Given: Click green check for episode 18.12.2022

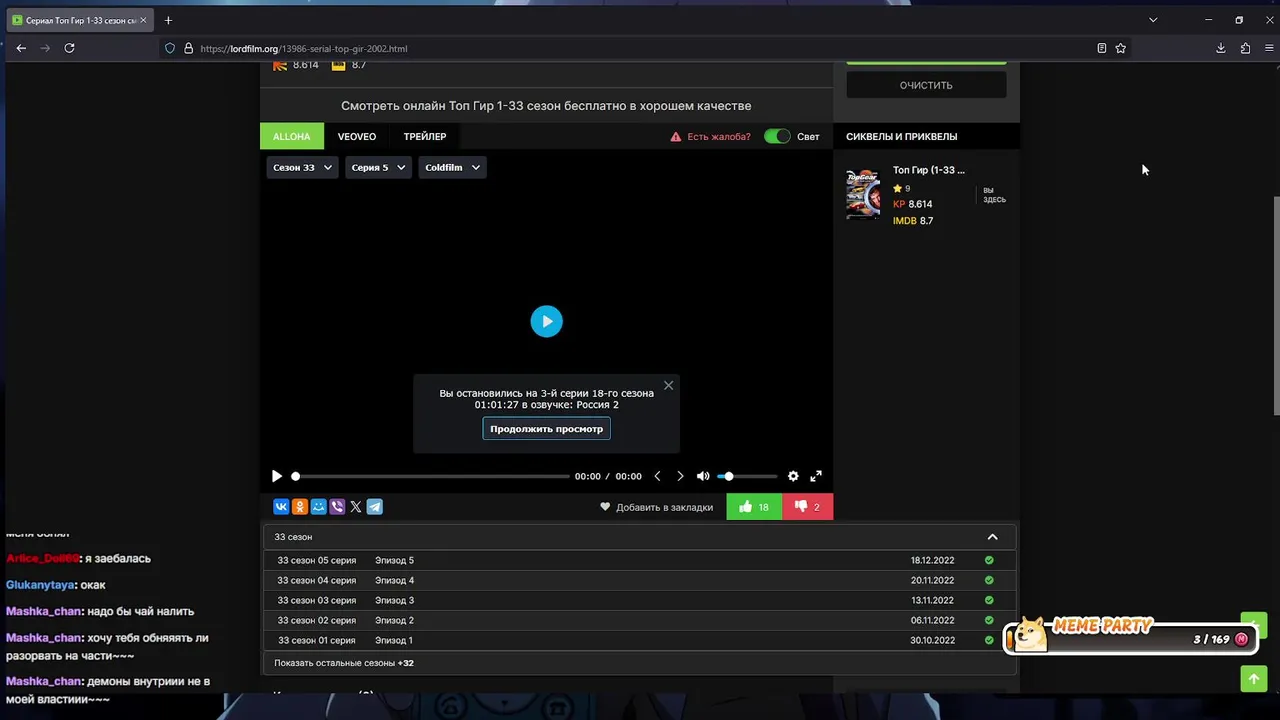Looking at the screenshot, I should point(989,560).
